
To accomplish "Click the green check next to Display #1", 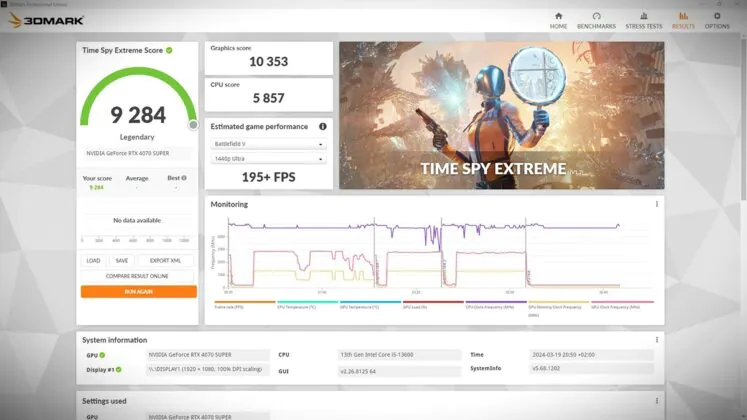I will pyautogui.click(x=119, y=369).
